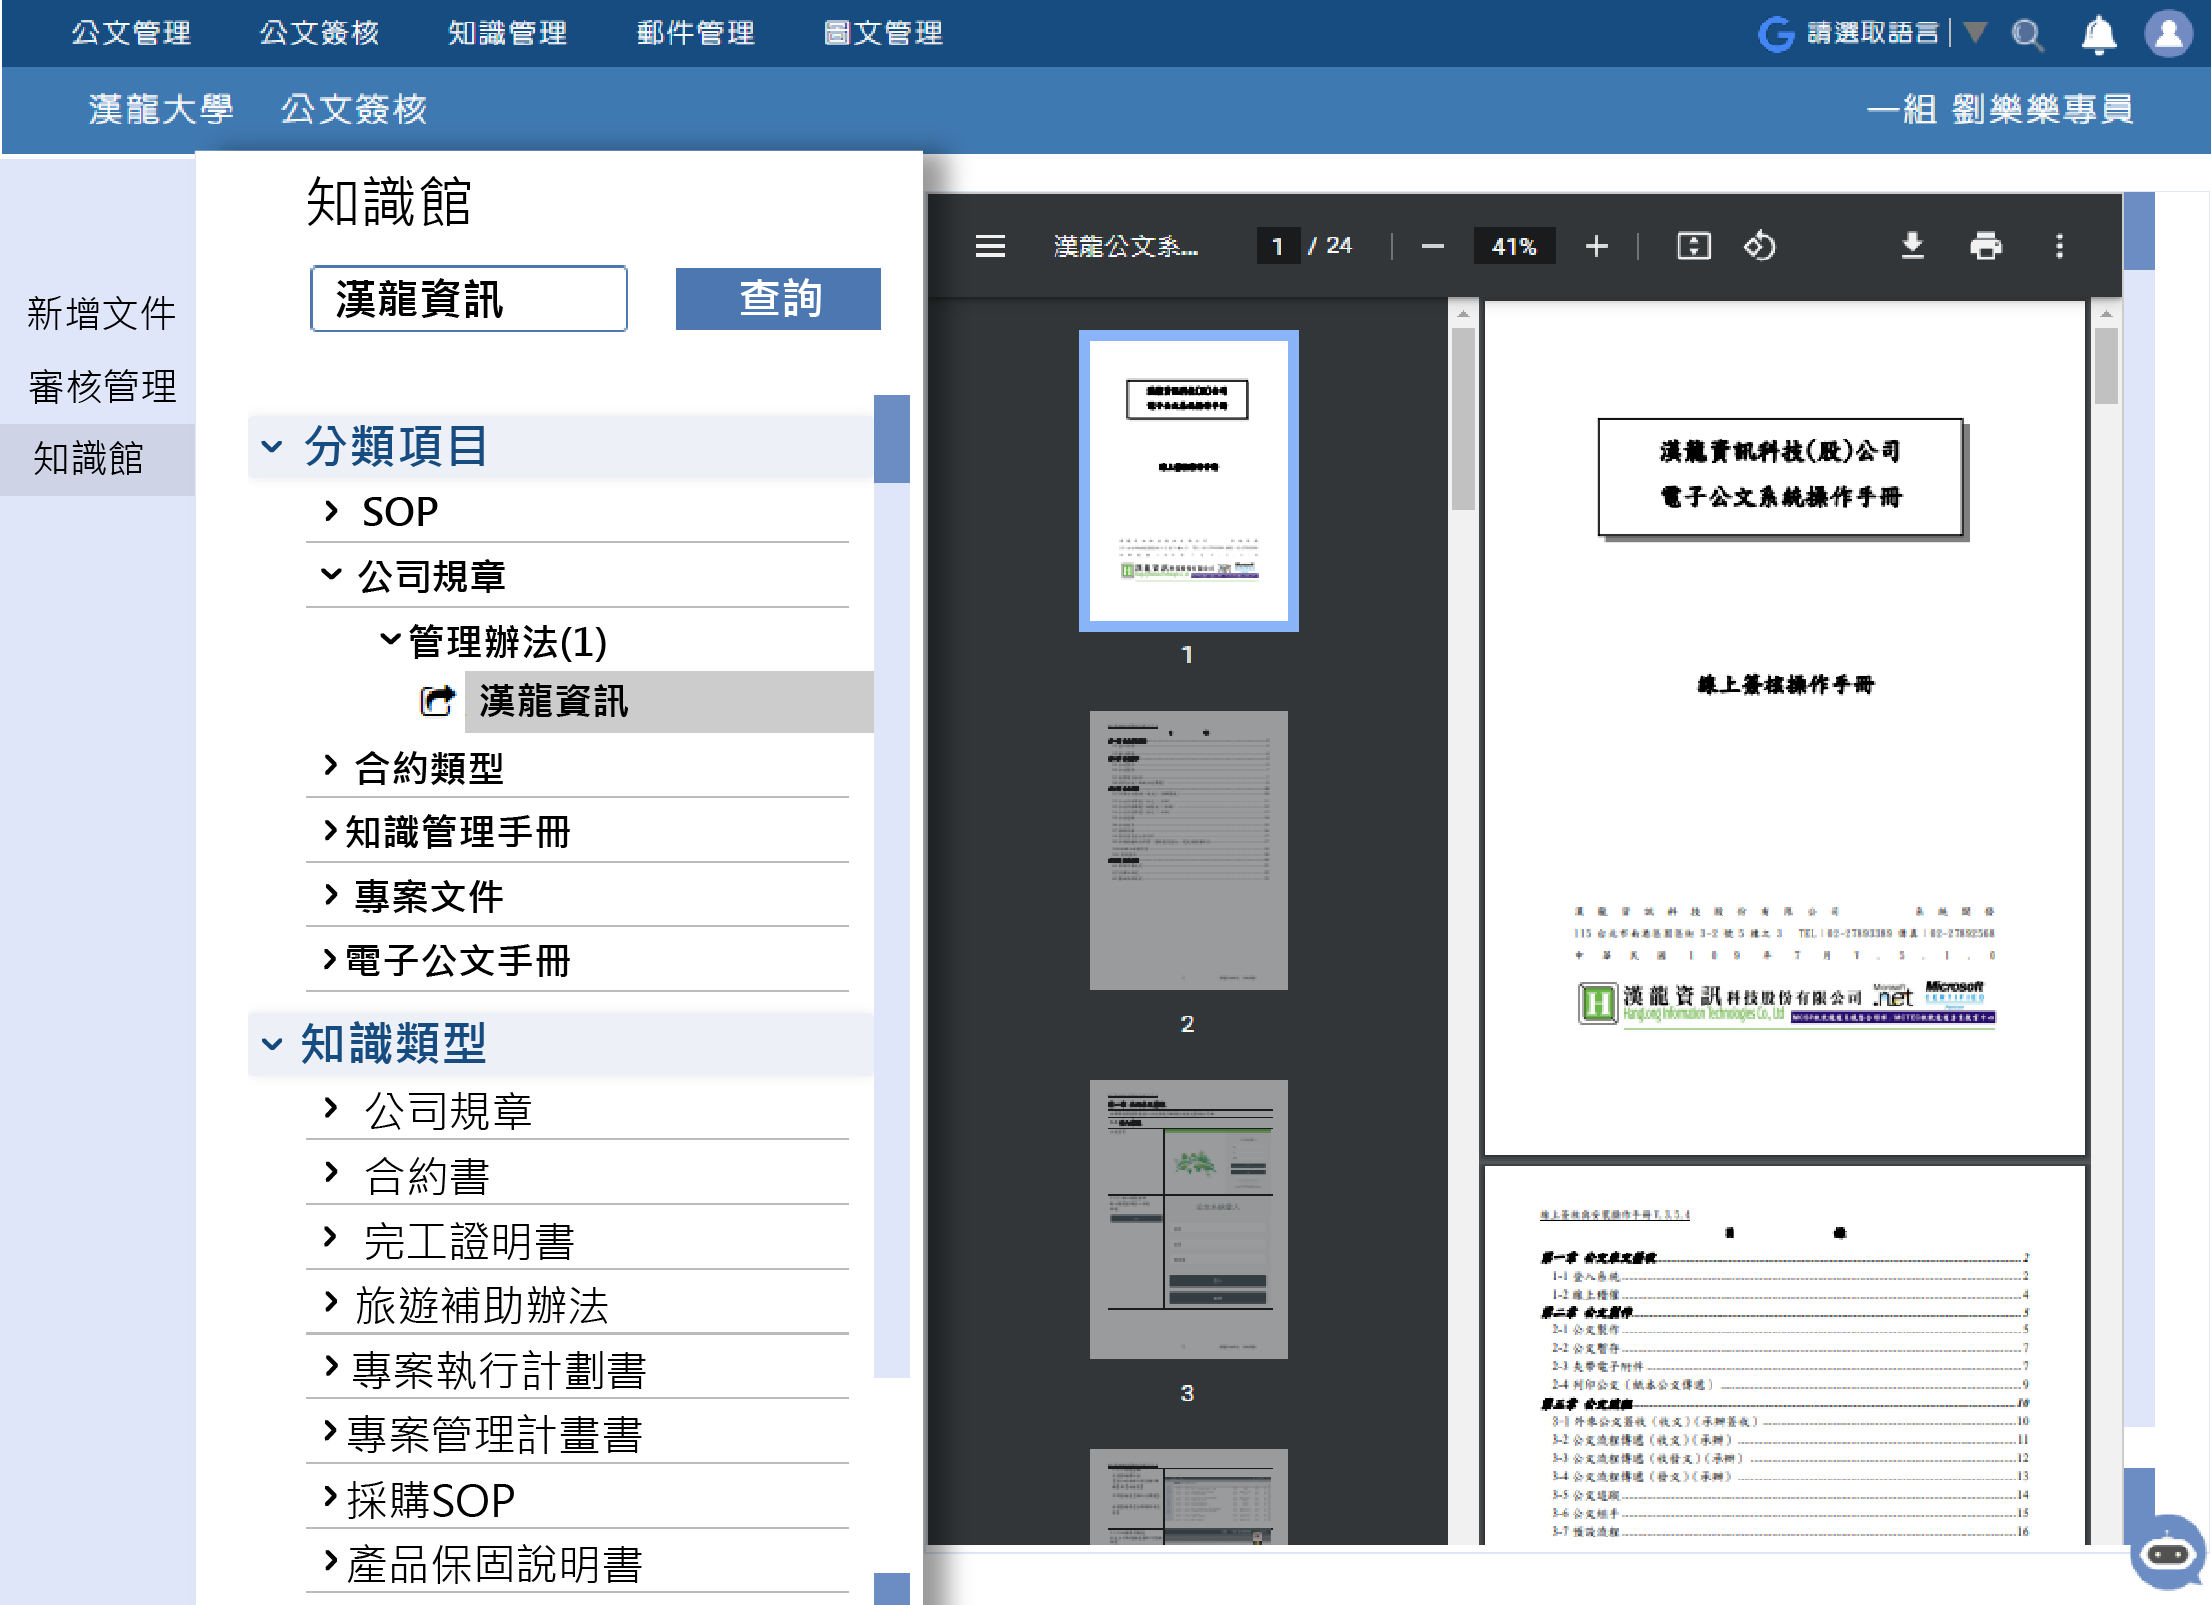Expand the 專案執行計劃書 knowledge type
This screenshot has width=2211, height=1605.
(x=331, y=1366)
